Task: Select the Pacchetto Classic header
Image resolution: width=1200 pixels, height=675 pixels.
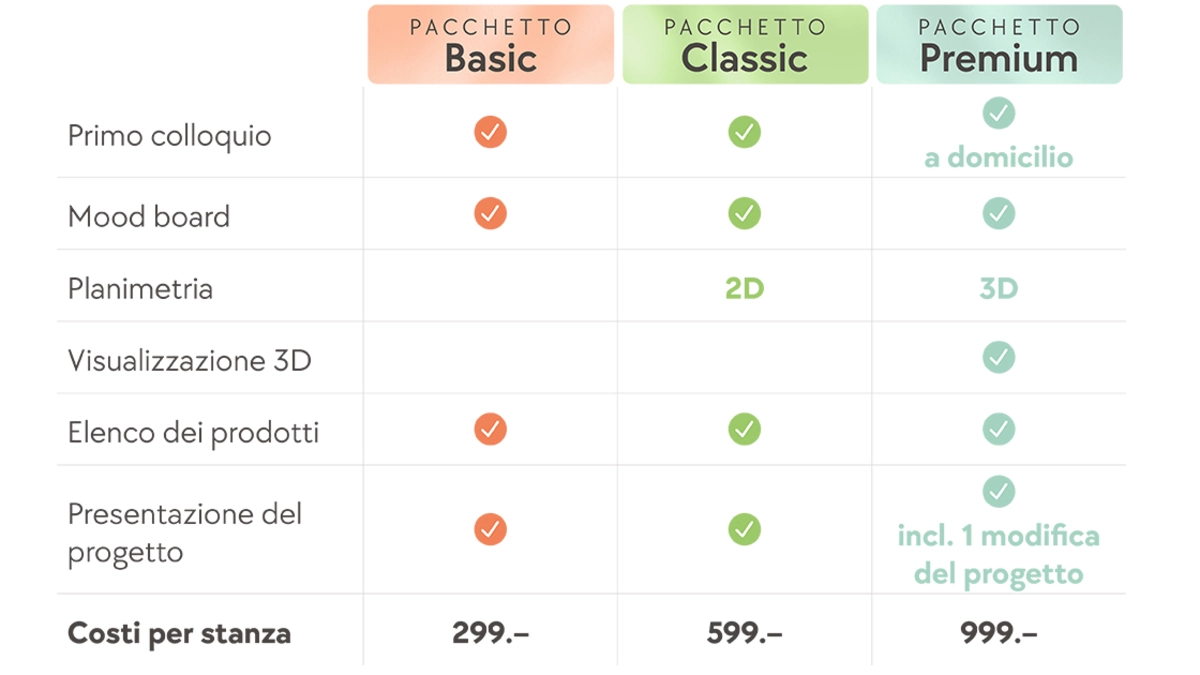Action: tap(745, 45)
